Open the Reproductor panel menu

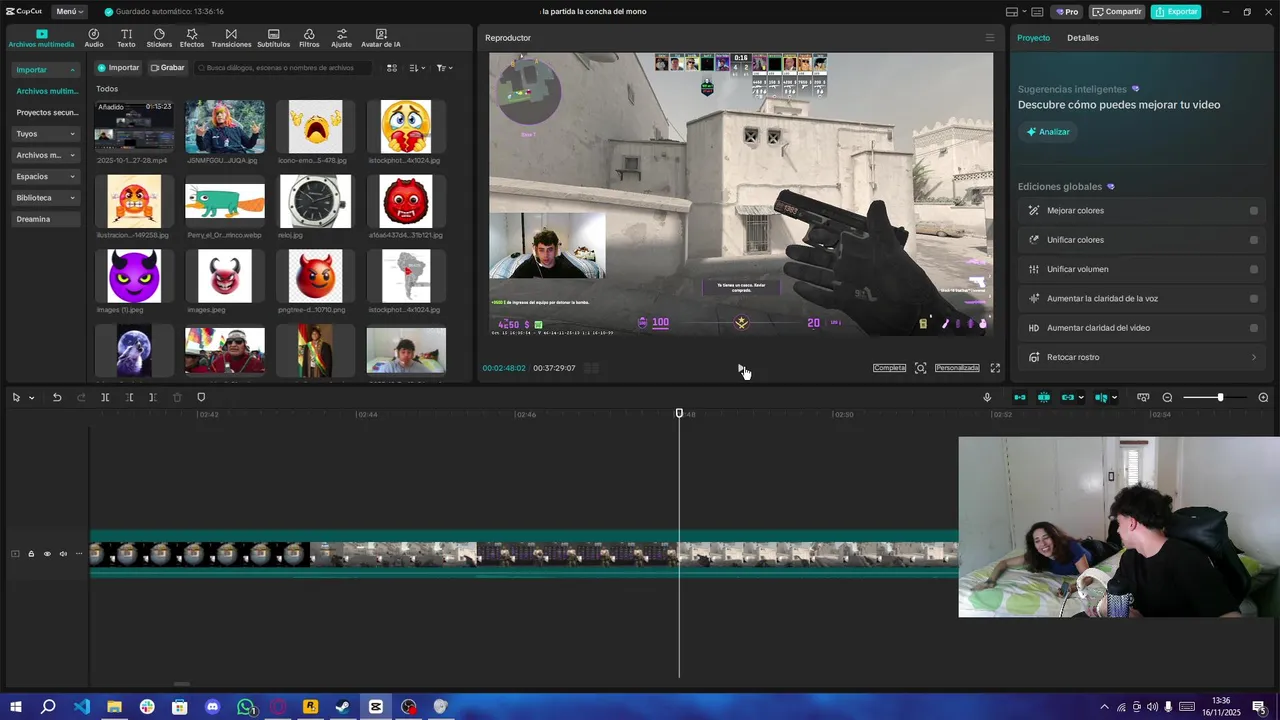click(x=990, y=38)
